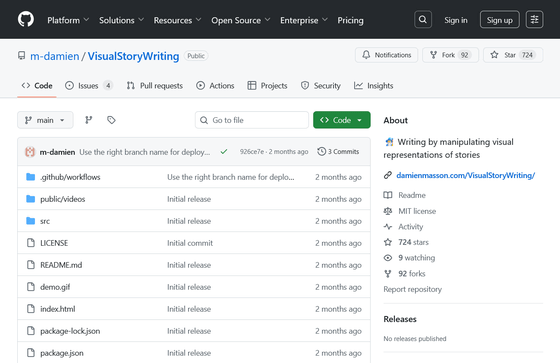Click the Sign in link
Viewport: 560px width, 363px height.
click(x=456, y=20)
